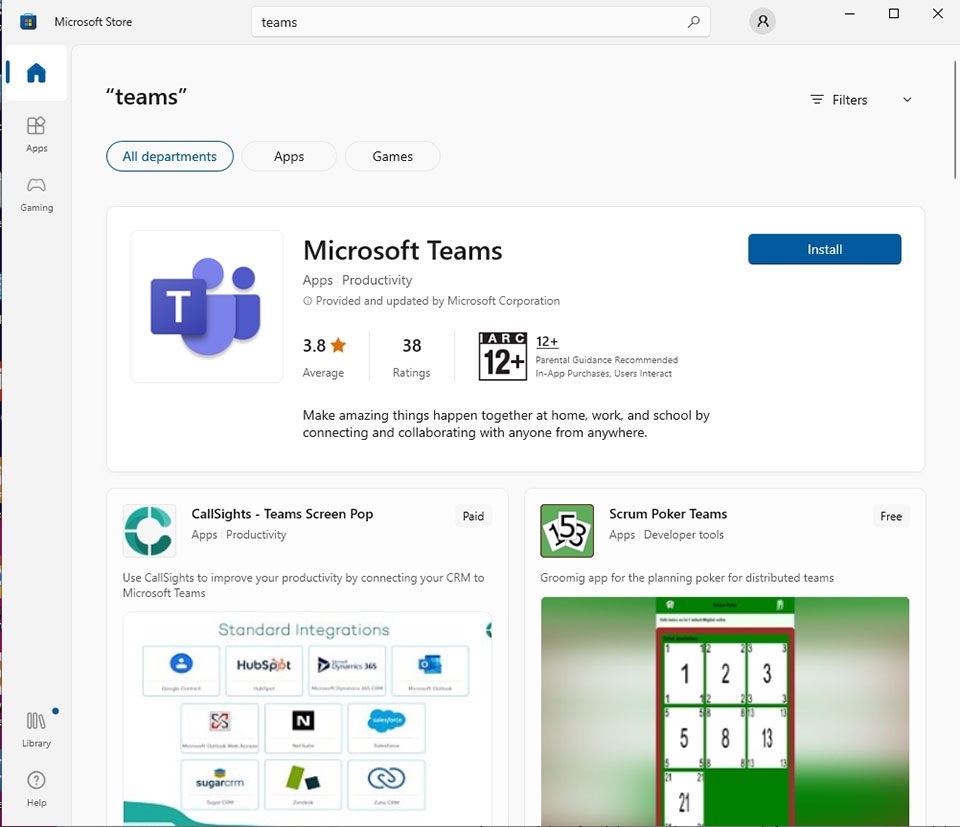The width and height of the screenshot is (960, 827).
Task: Install Microsoft Teams
Action: [x=824, y=249]
